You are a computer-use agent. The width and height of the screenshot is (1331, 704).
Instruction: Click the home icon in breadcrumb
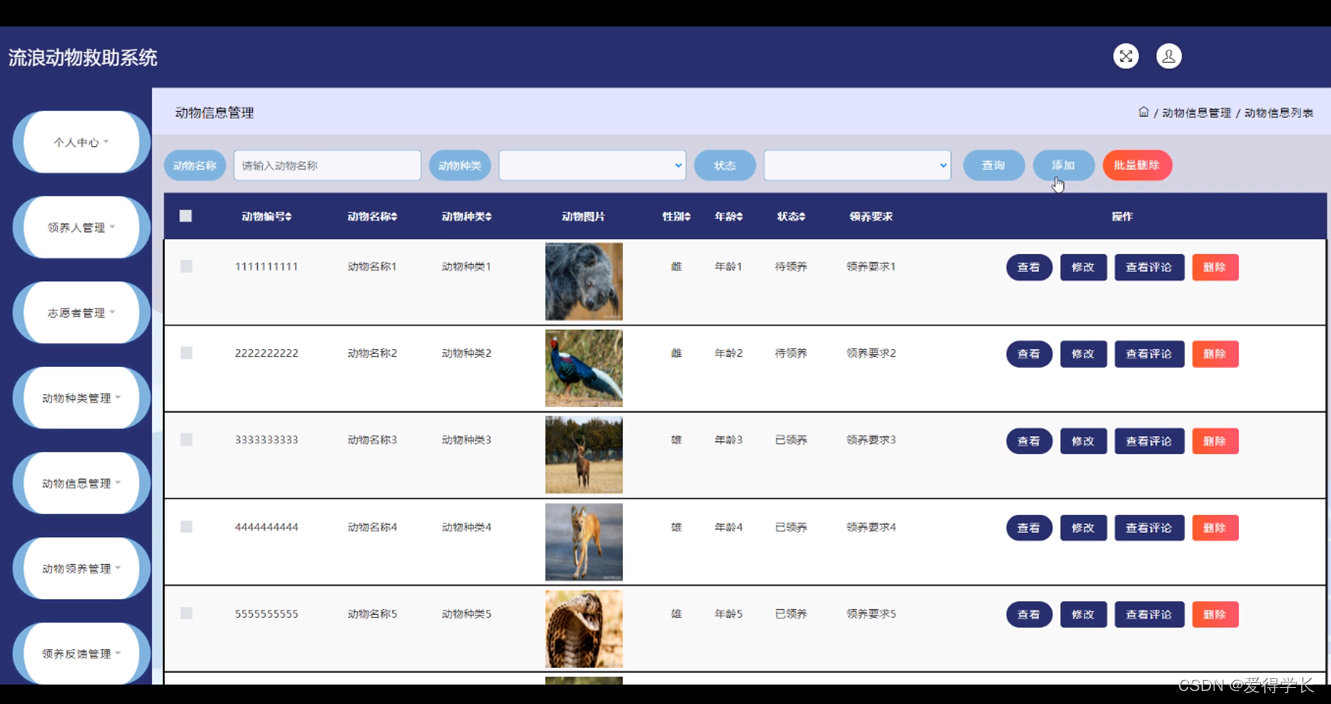[x=1143, y=112]
